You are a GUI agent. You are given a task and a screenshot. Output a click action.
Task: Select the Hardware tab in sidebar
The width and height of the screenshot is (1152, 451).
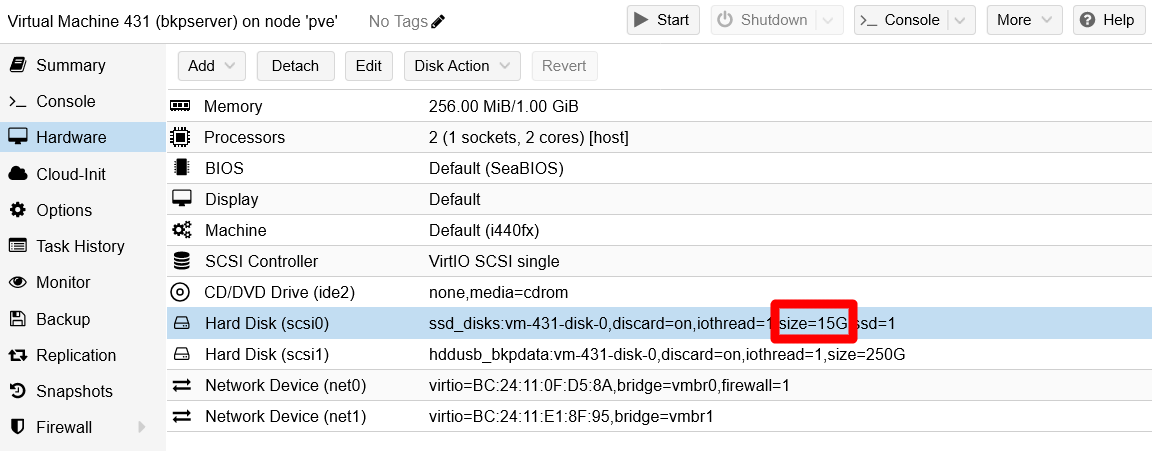pyautogui.click(x=83, y=137)
